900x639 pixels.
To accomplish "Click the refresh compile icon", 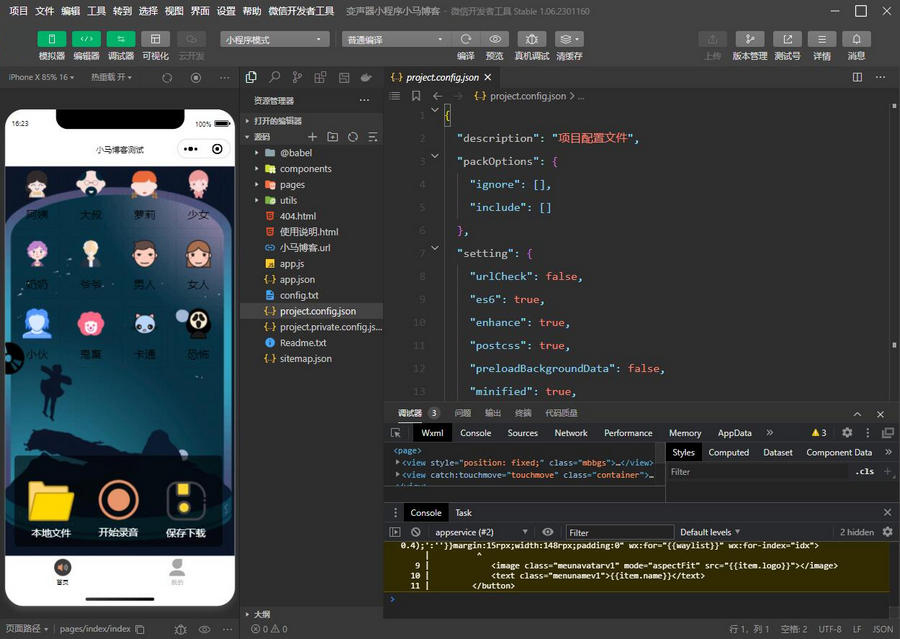I will [x=466, y=39].
